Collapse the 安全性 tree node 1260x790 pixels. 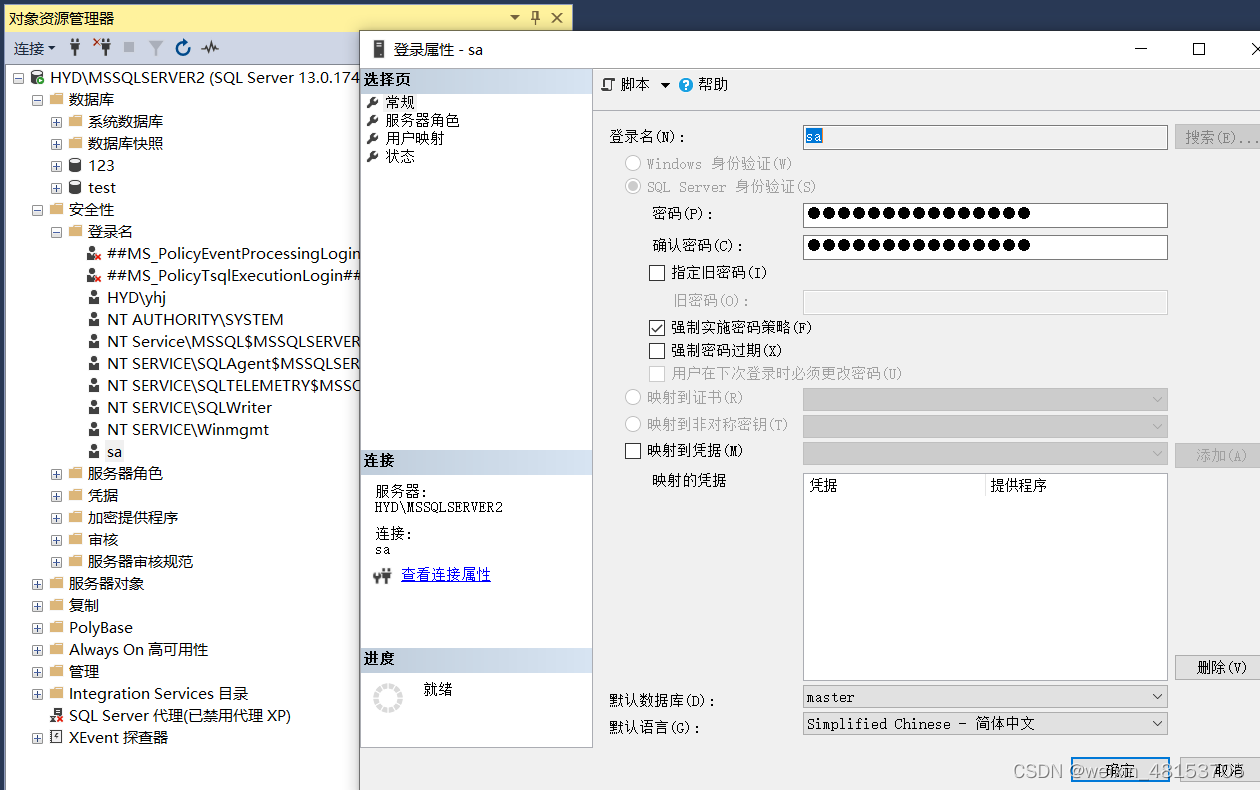point(37,208)
